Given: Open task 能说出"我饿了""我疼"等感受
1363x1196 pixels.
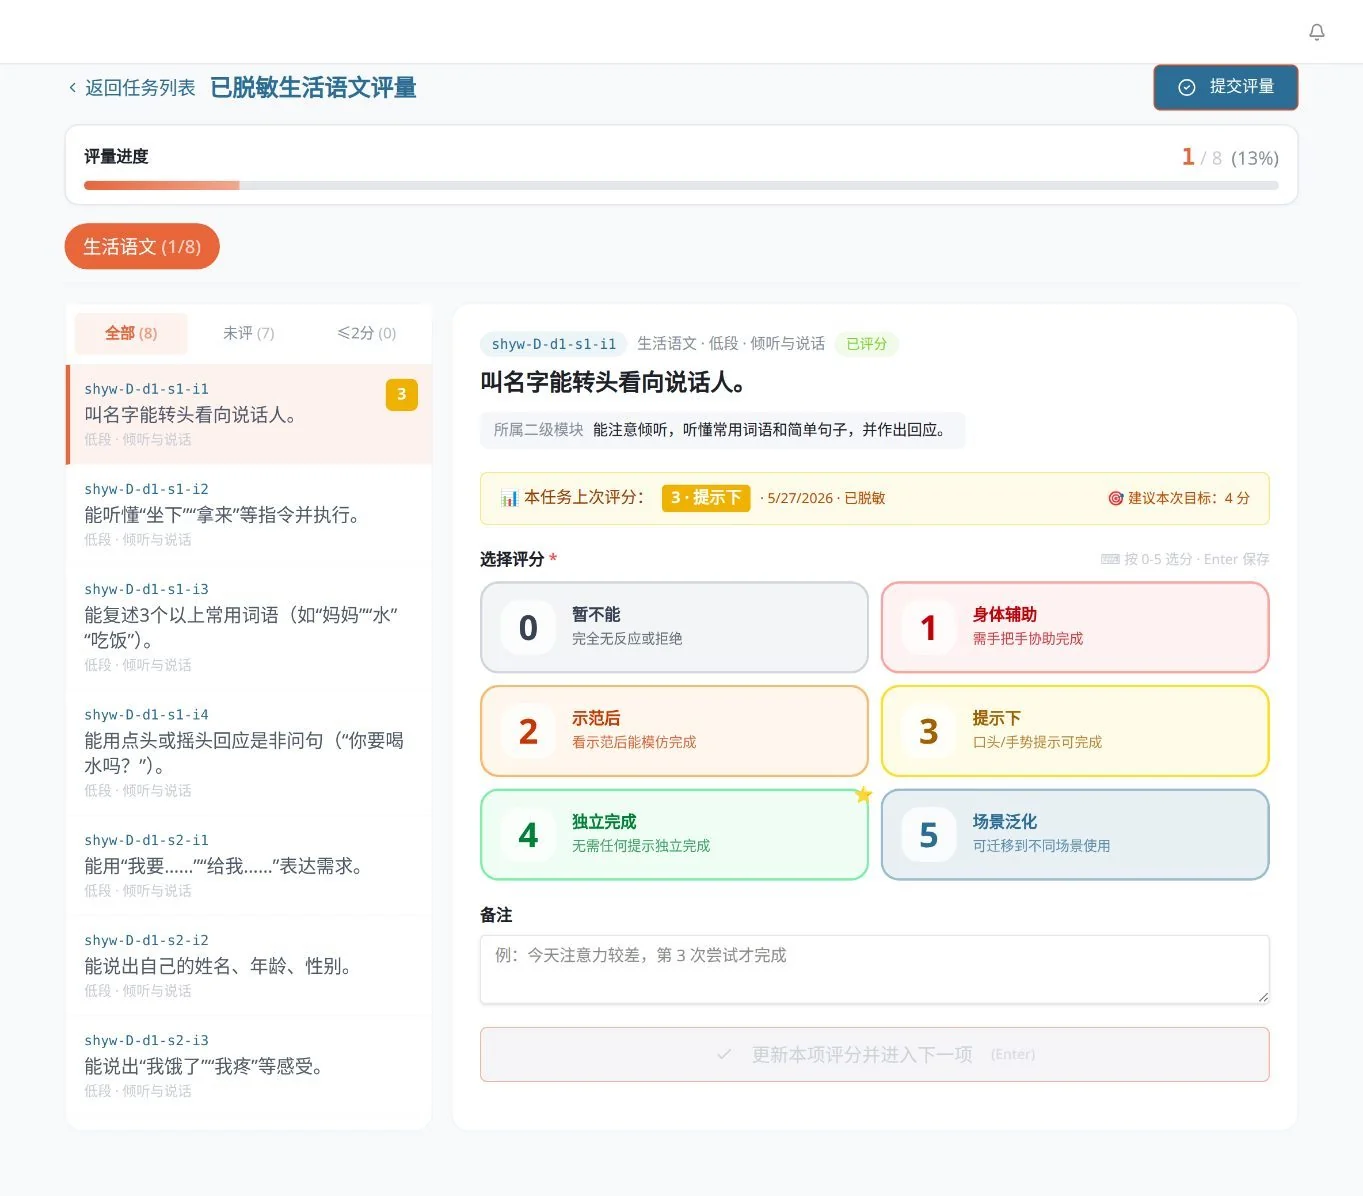Looking at the screenshot, I should [249, 1065].
